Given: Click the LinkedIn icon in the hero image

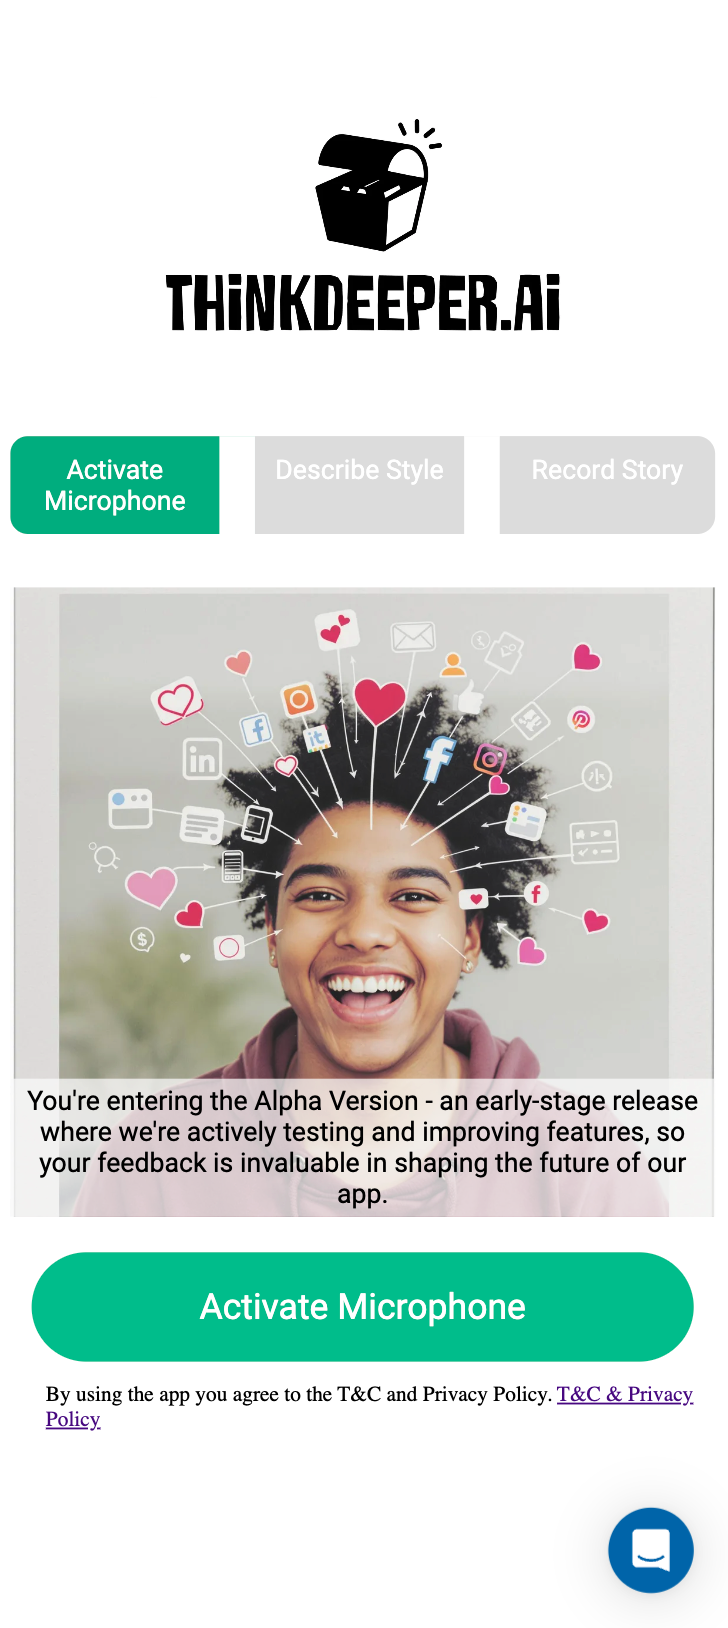Looking at the screenshot, I should pyautogui.click(x=202, y=759).
